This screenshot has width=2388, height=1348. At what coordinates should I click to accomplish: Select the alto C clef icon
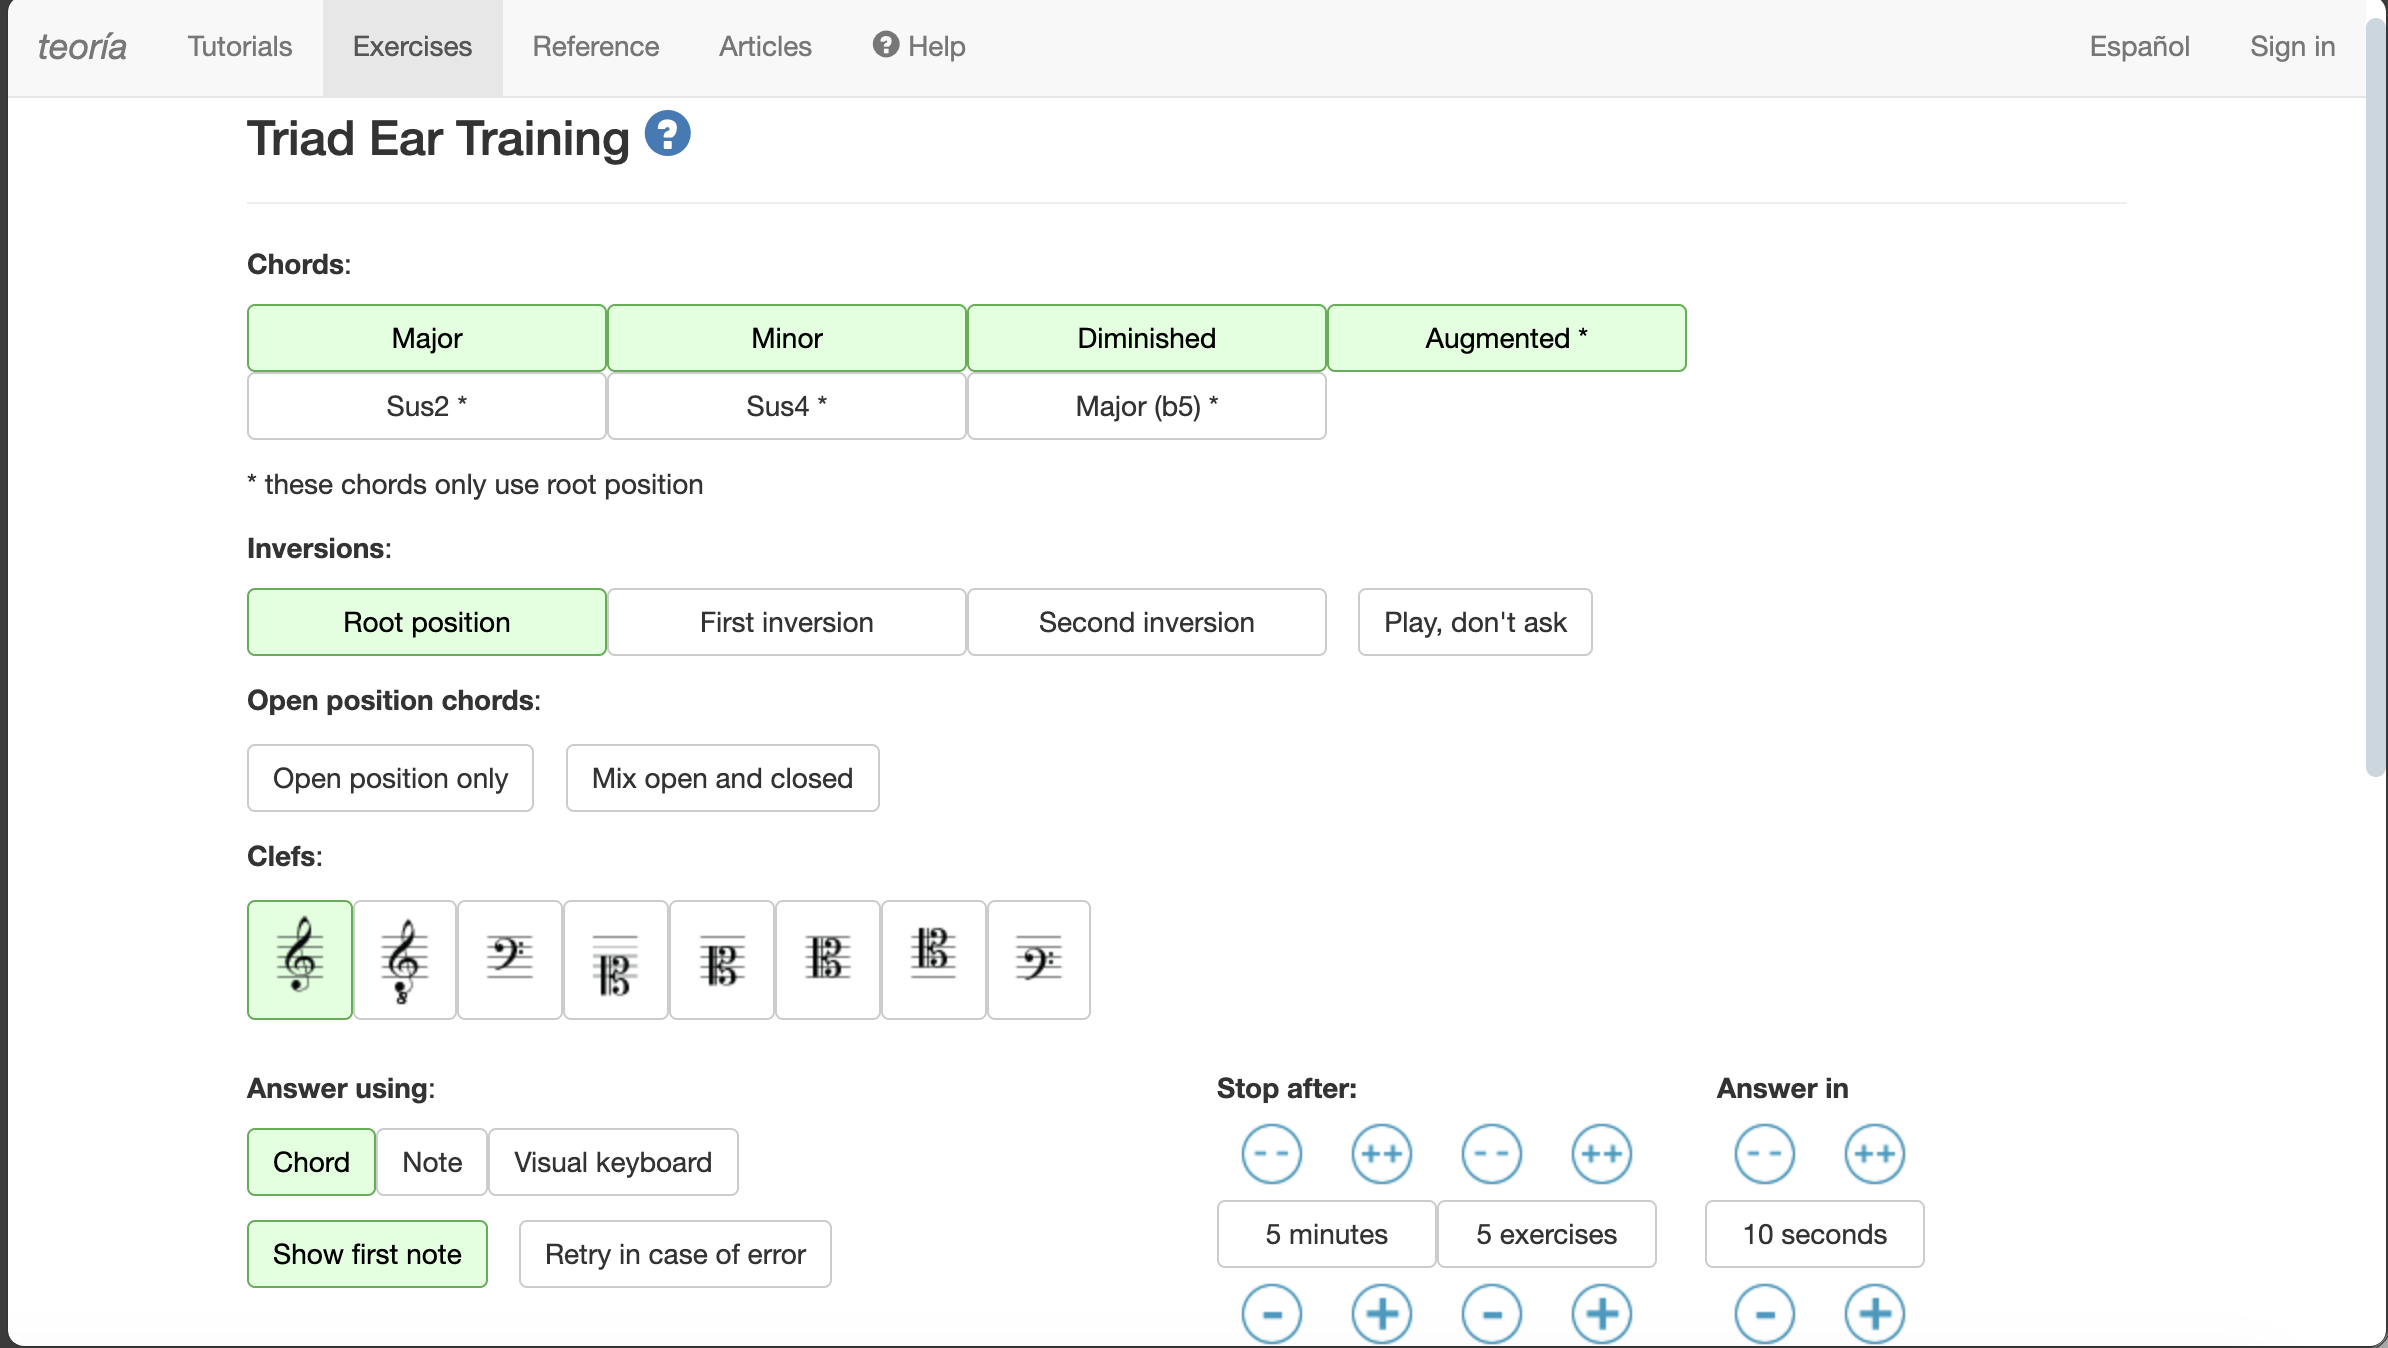[827, 960]
